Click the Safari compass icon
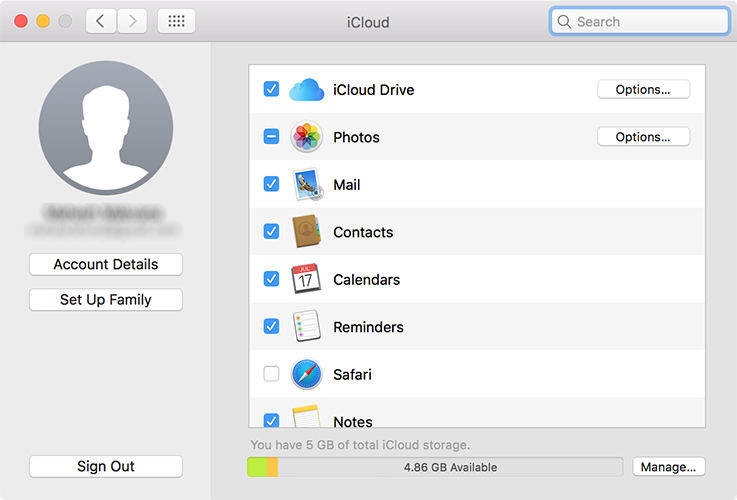The image size is (737, 500). (x=306, y=374)
